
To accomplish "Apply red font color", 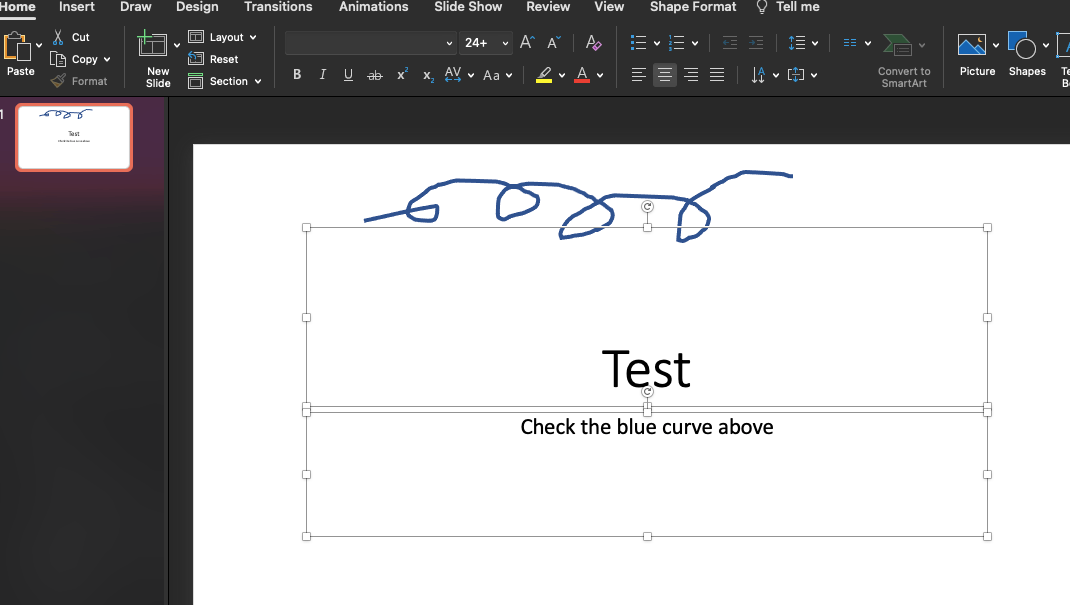I will coord(582,74).
